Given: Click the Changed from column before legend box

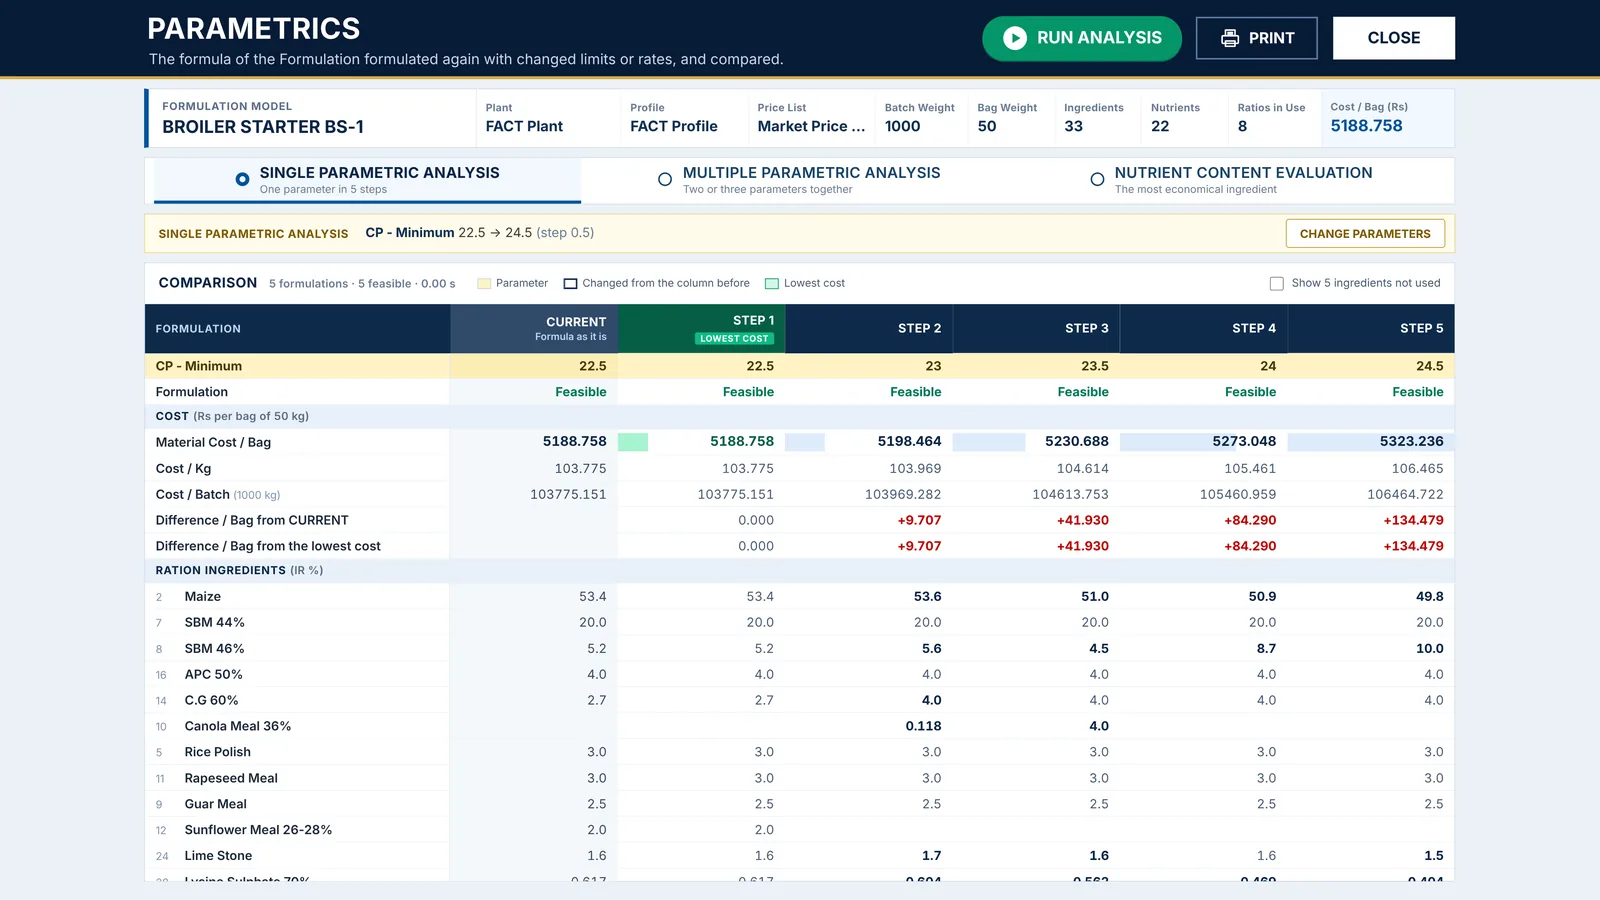Looking at the screenshot, I should click(571, 283).
